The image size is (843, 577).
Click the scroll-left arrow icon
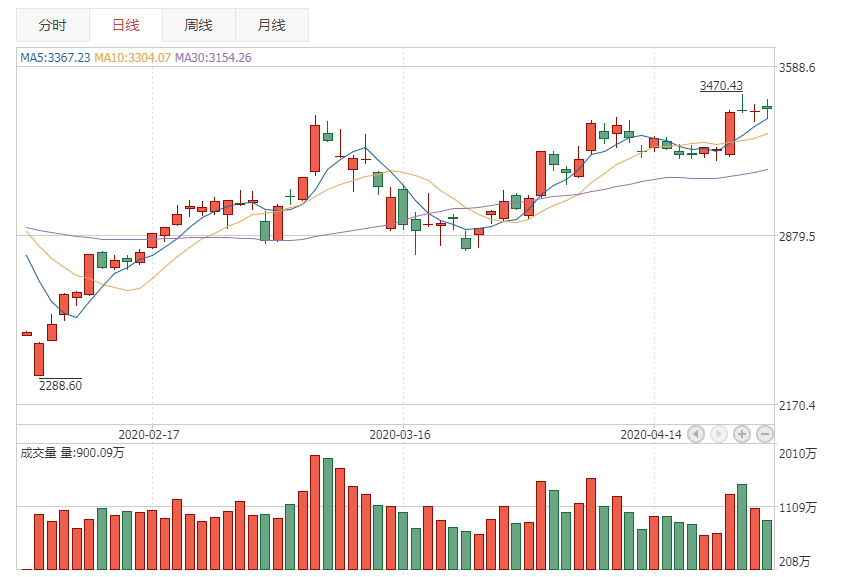[x=696, y=433]
